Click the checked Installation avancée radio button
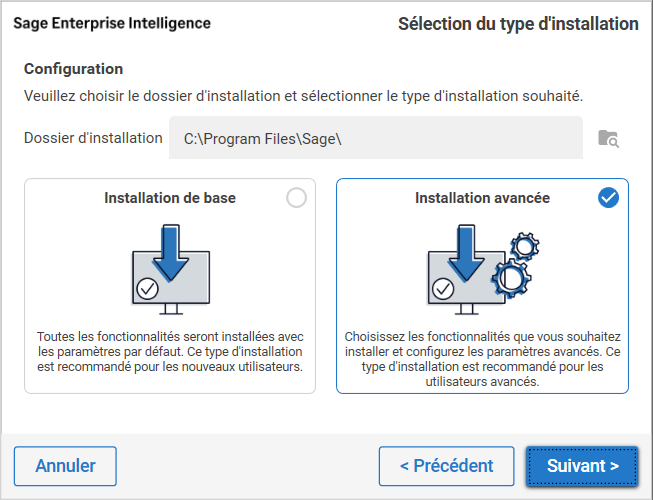The width and height of the screenshot is (653, 500). click(608, 198)
